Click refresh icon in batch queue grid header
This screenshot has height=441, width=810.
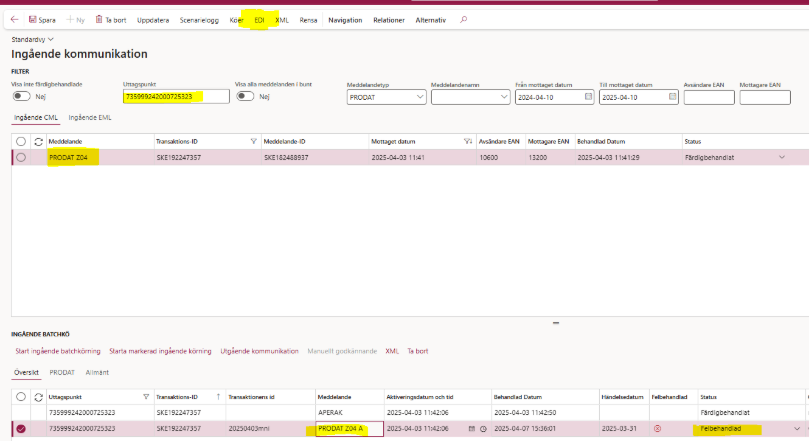[x=38, y=396]
